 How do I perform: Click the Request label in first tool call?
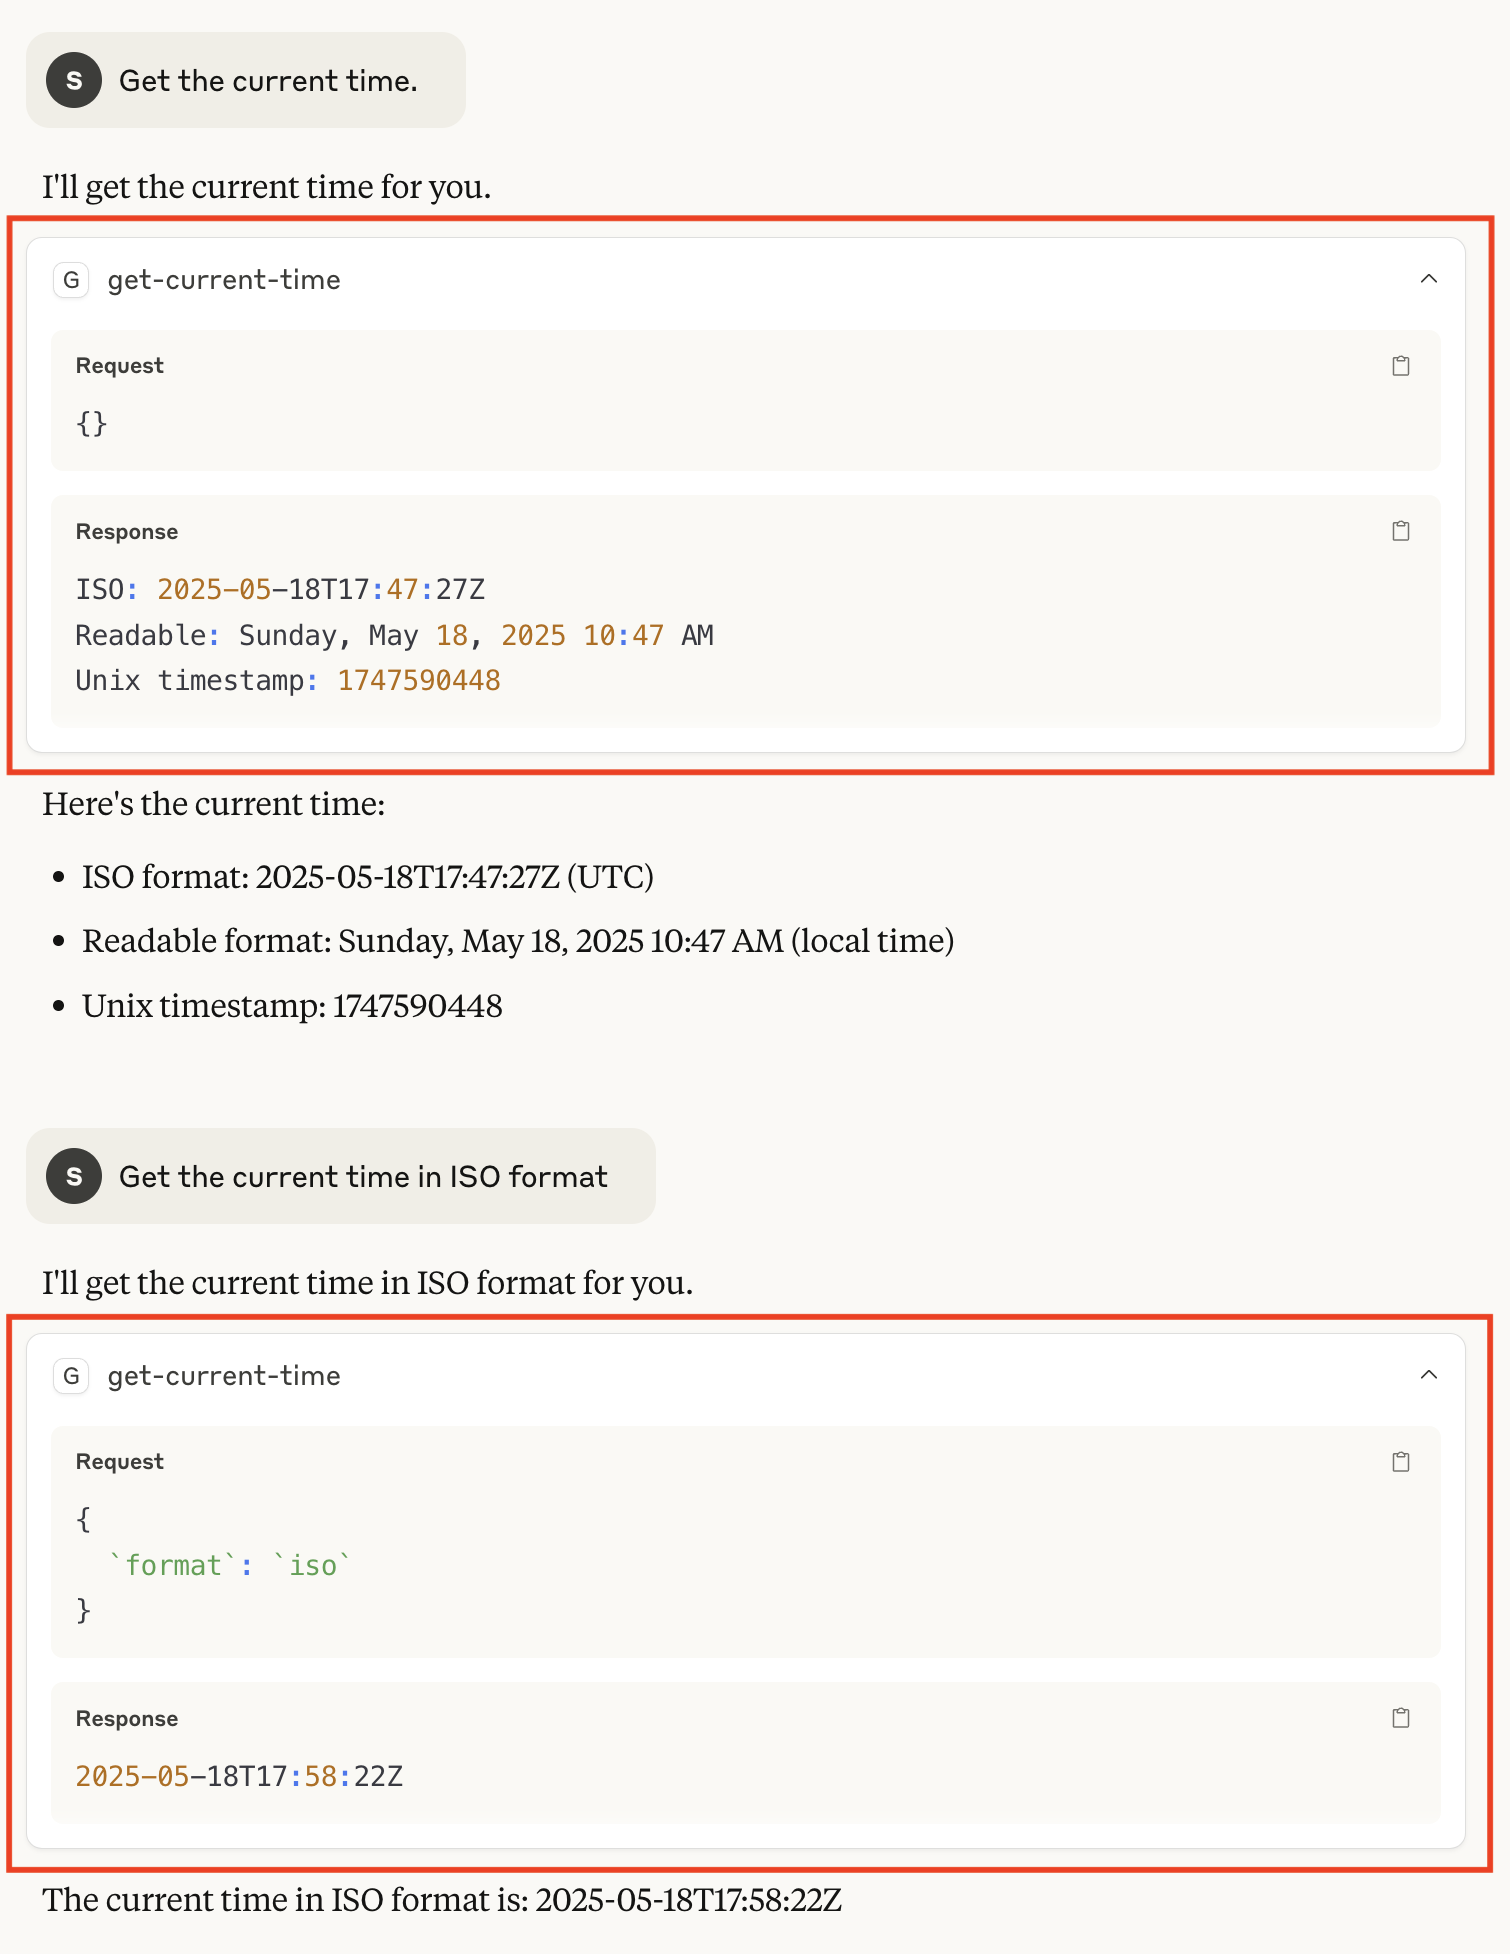(118, 365)
